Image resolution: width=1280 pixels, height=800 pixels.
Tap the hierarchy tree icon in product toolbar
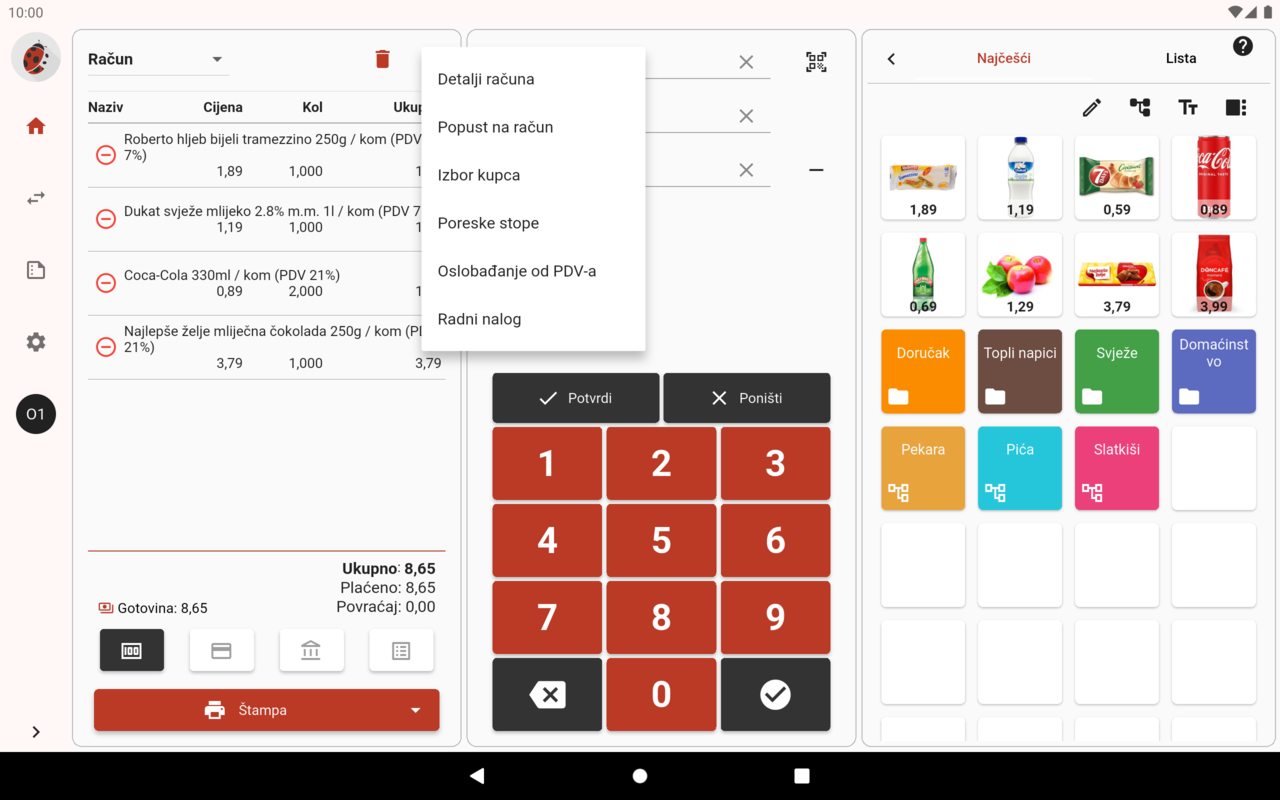tap(1140, 107)
